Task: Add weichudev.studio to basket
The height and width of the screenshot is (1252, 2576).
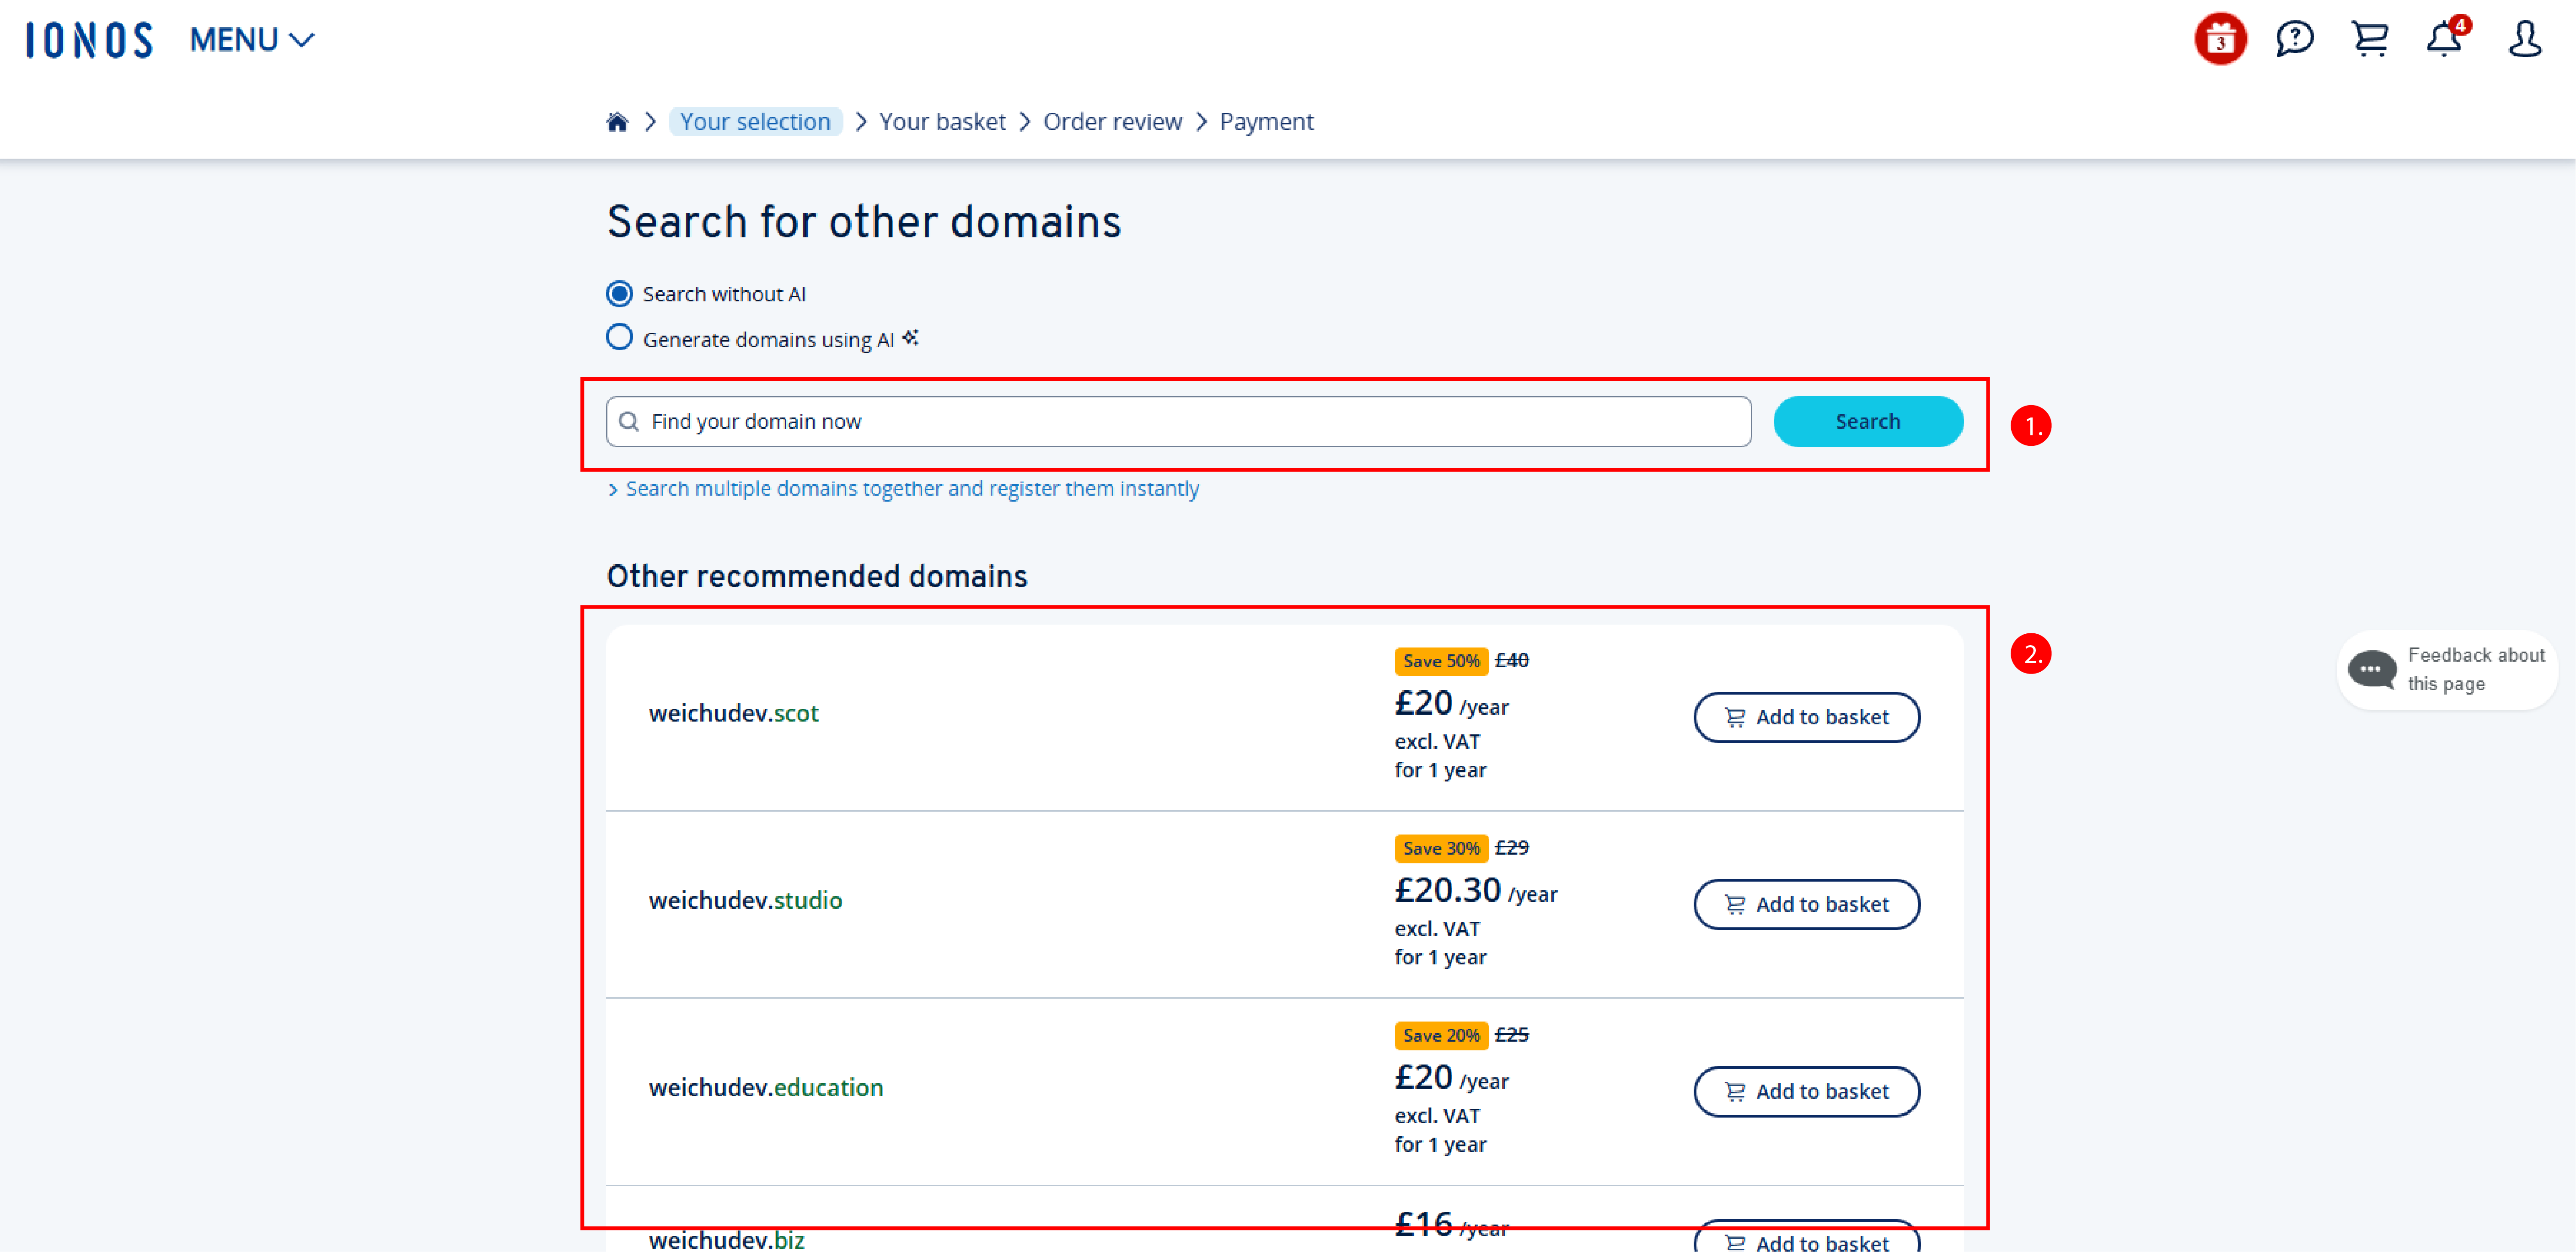Action: [x=1806, y=905]
